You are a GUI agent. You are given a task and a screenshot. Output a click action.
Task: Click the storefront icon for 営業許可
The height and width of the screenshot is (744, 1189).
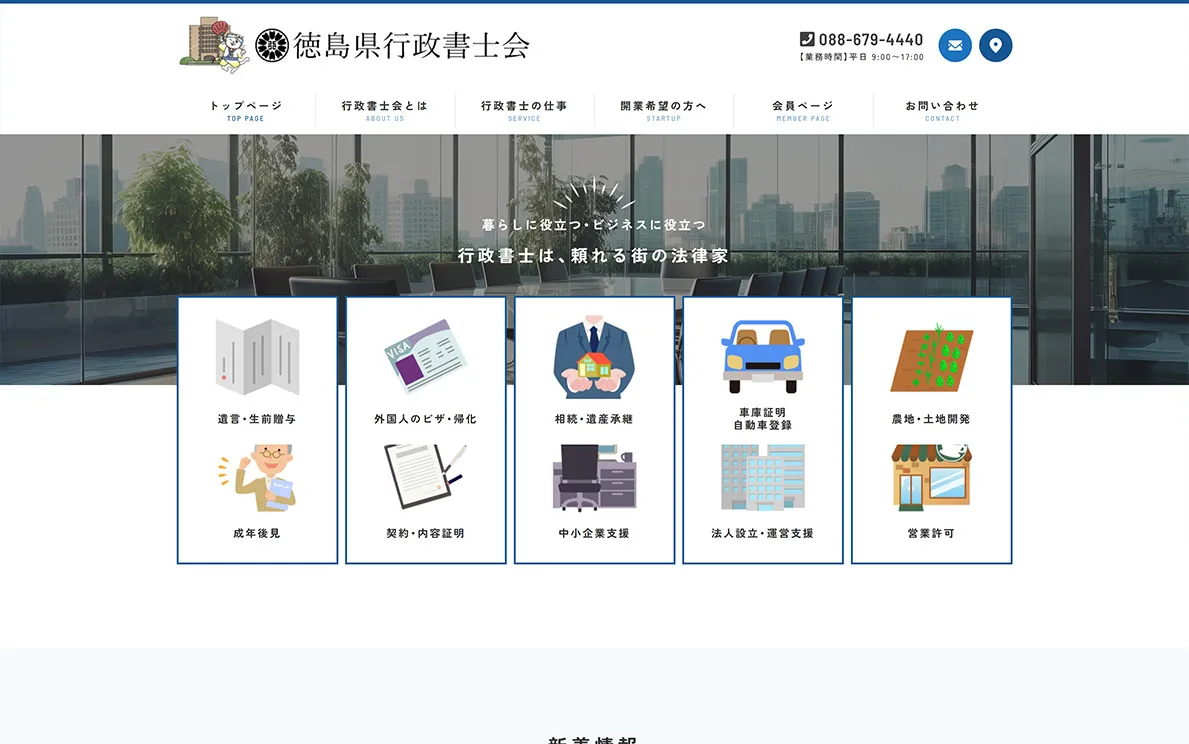coord(931,478)
